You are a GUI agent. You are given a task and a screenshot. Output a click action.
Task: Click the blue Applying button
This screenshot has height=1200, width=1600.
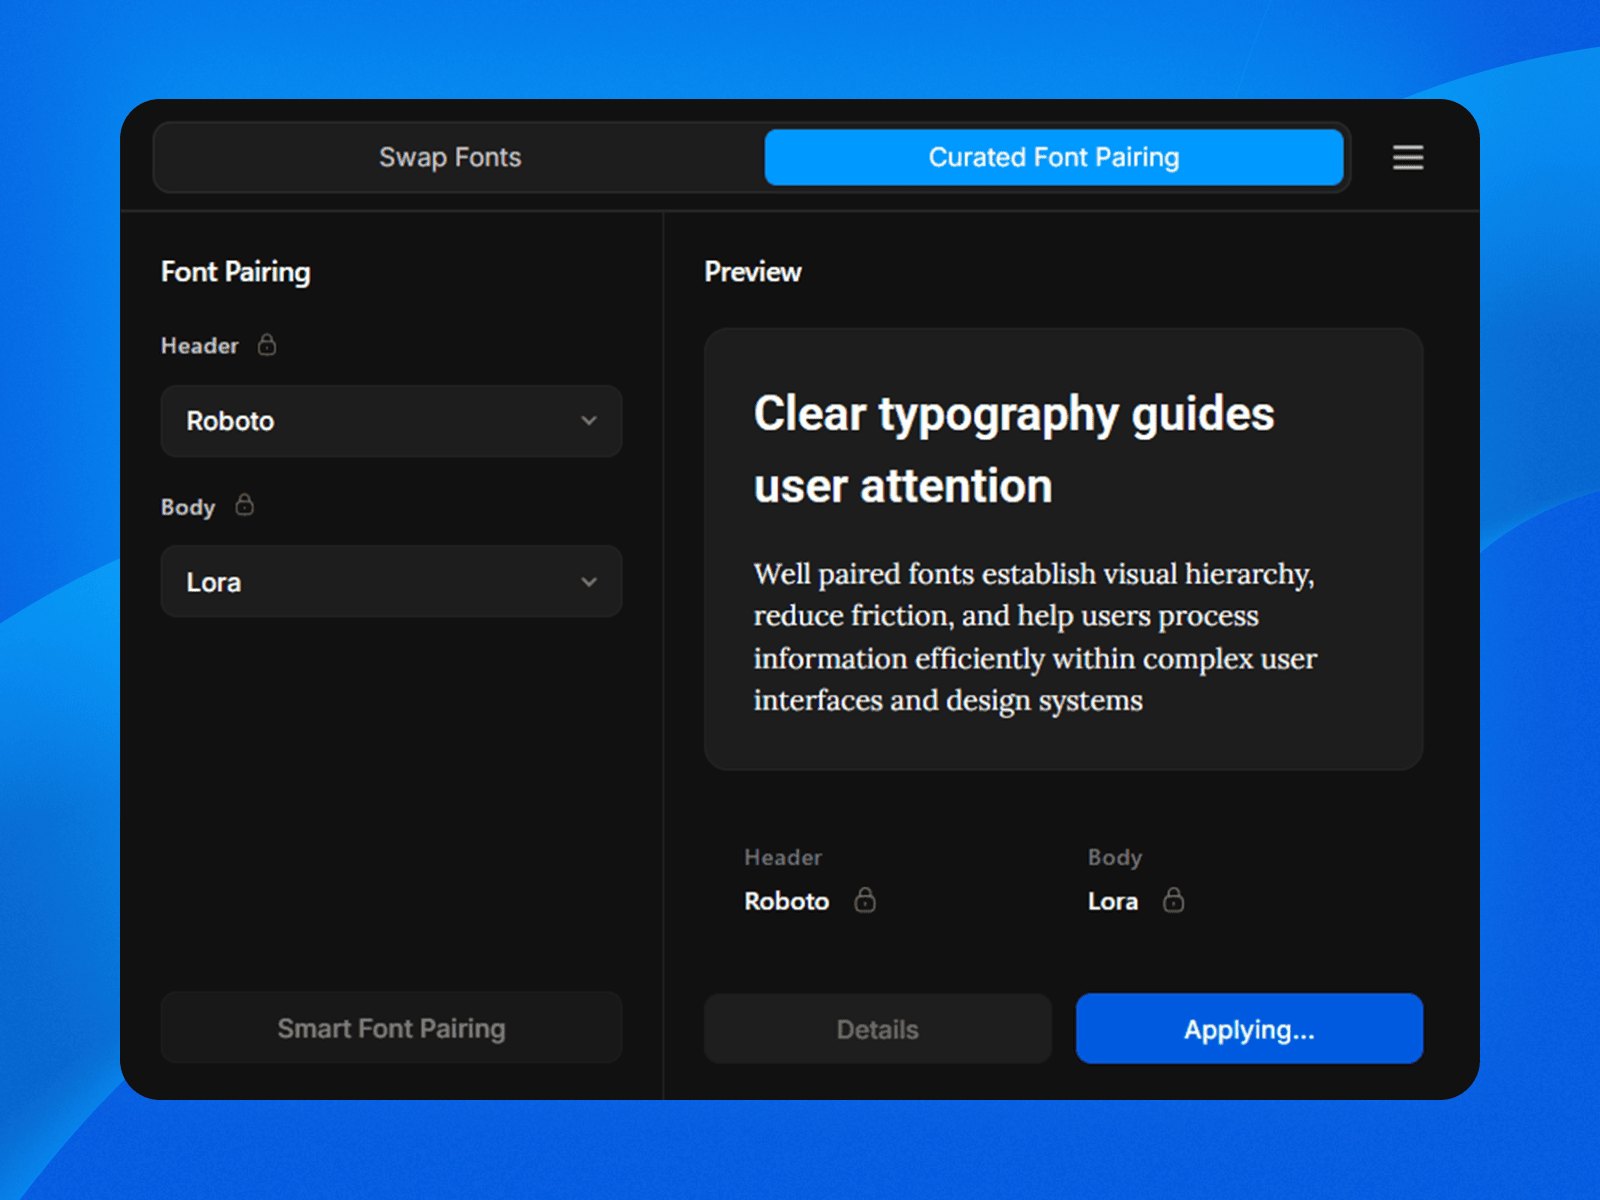[1249, 1028]
